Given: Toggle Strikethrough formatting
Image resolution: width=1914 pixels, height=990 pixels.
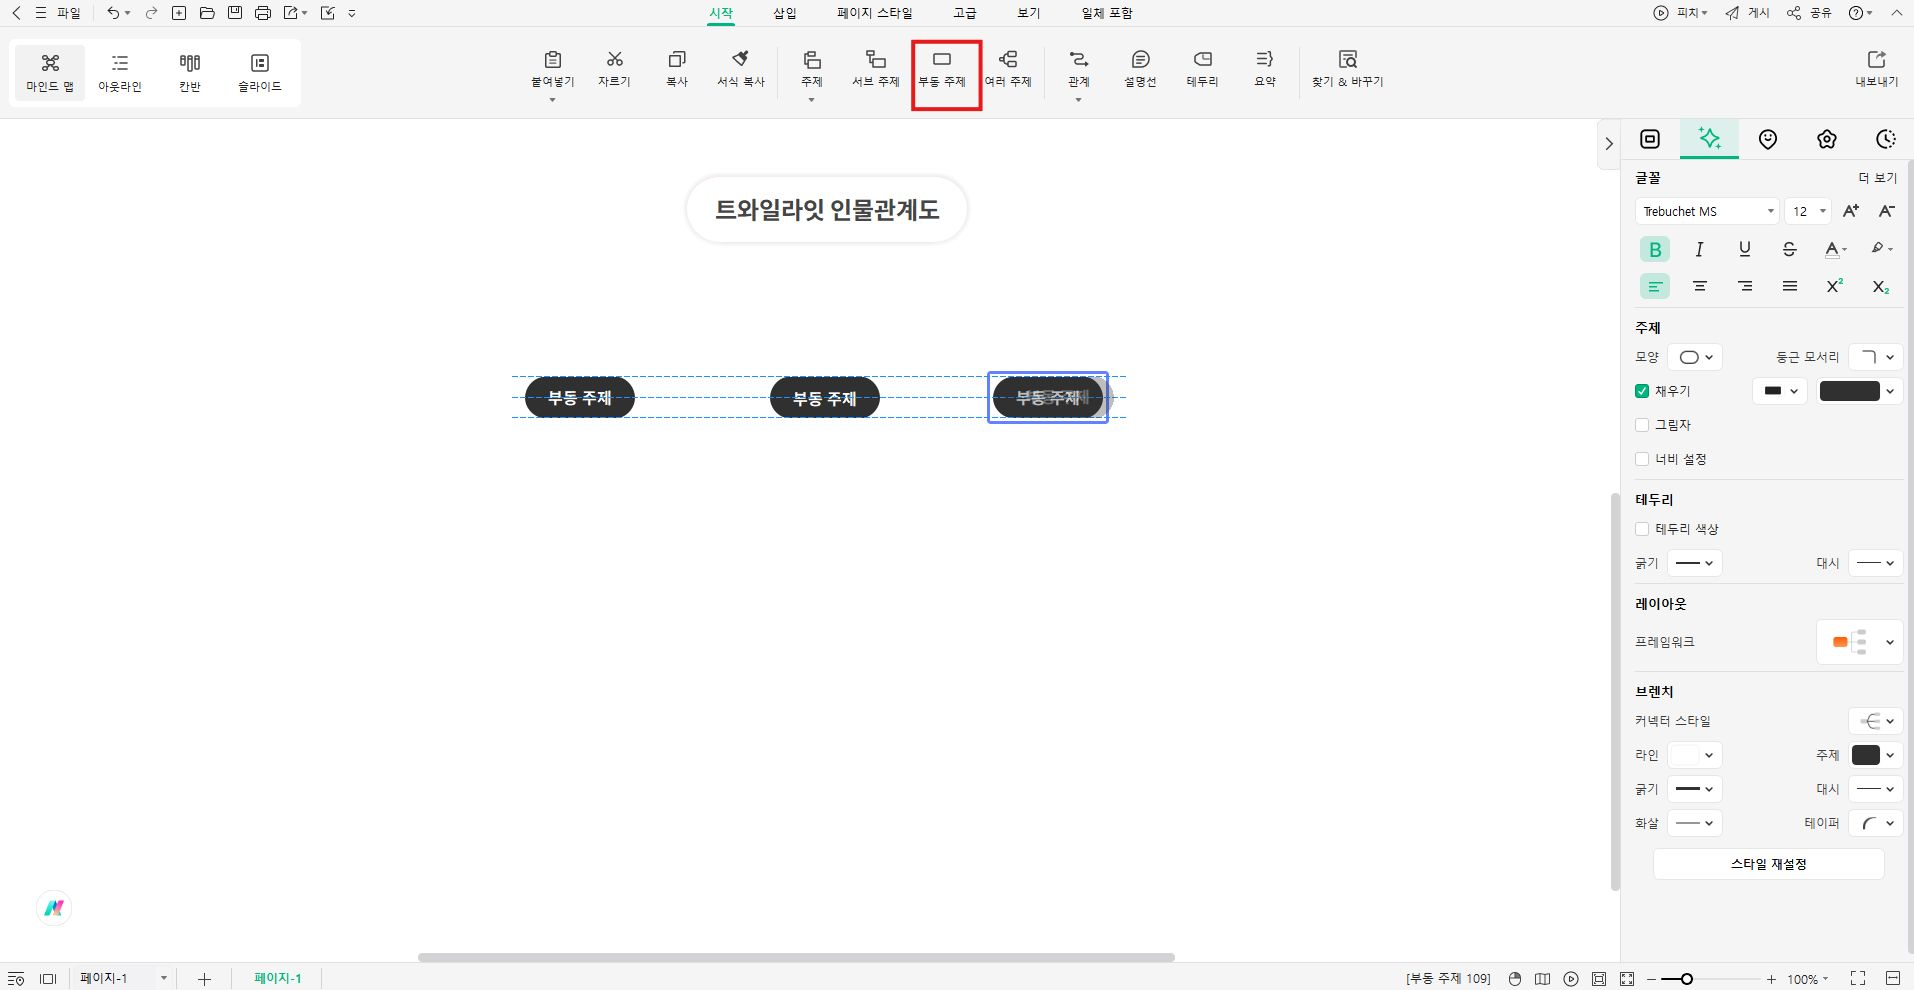Looking at the screenshot, I should point(1789,249).
